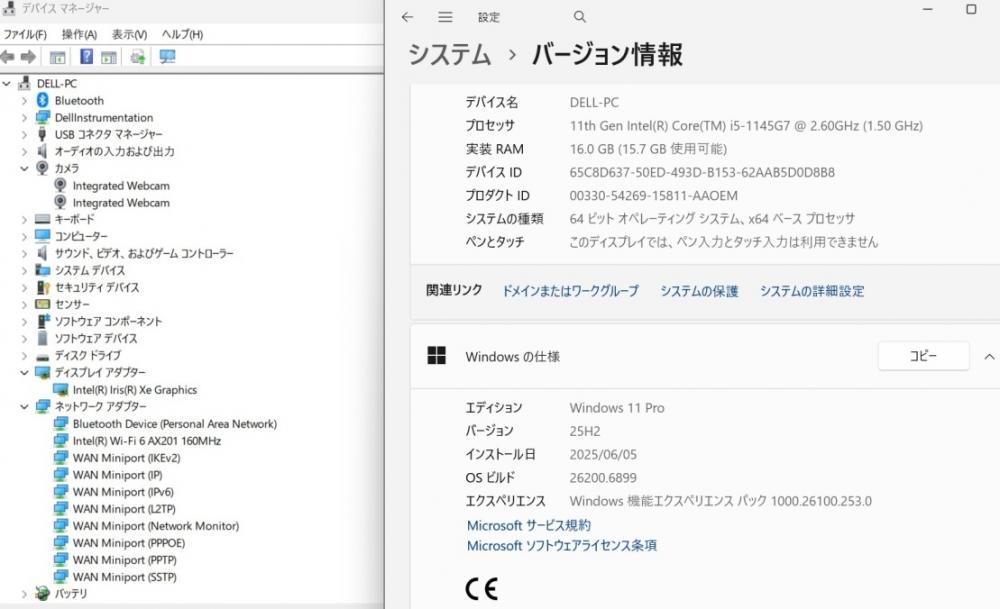Click the コピー button for Windows specs

923,356
